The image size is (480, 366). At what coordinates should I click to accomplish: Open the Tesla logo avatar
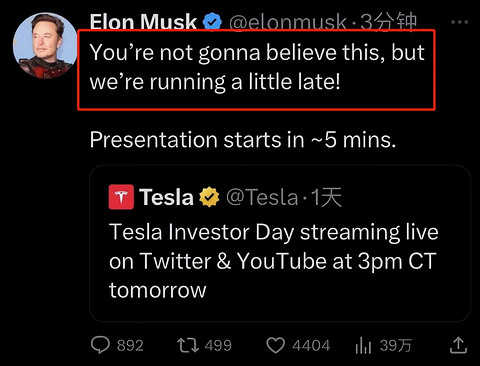tap(121, 197)
